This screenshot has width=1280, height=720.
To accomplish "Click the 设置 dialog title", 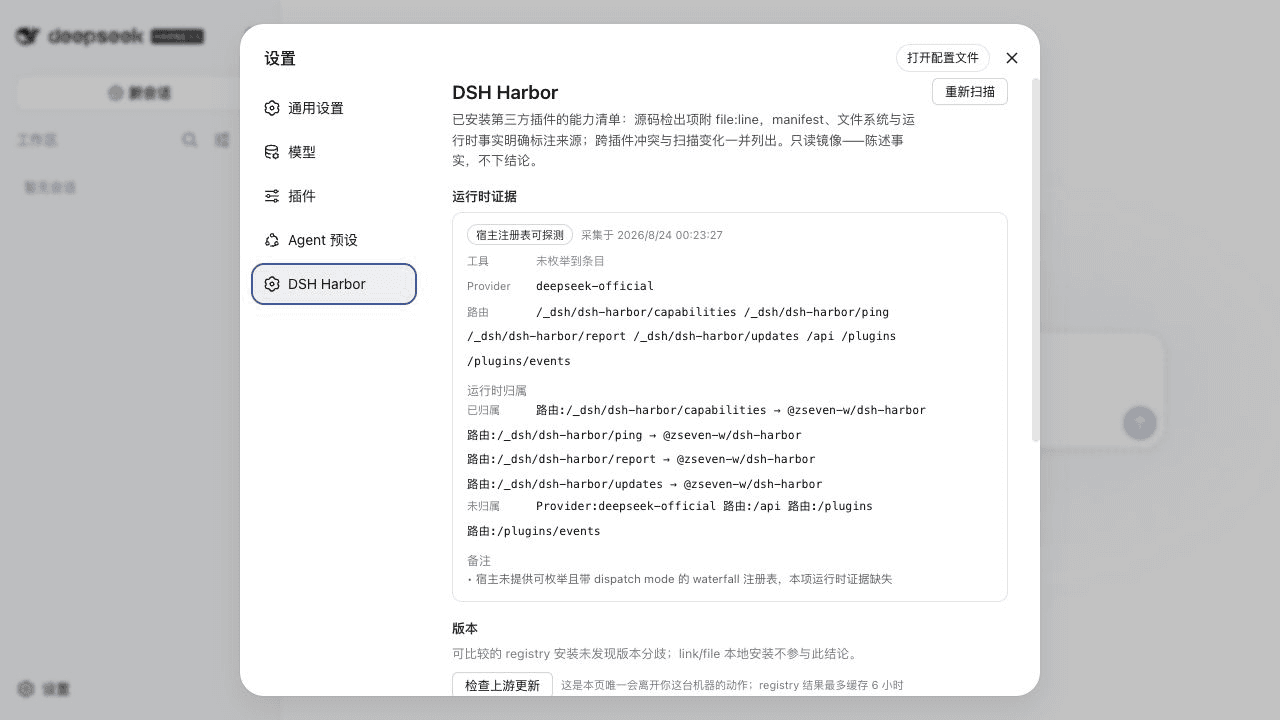I will [280, 58].
